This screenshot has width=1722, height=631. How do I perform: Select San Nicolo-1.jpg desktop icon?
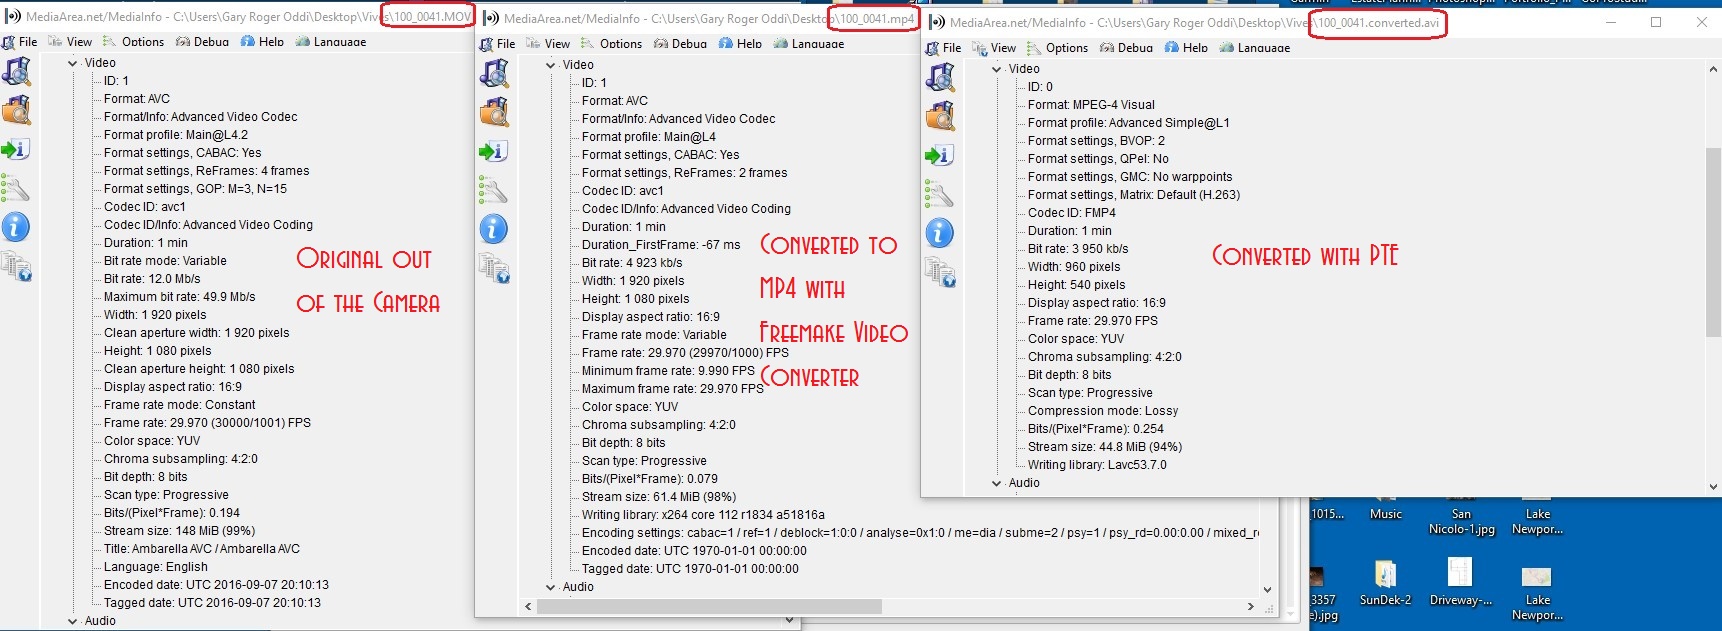(1461, 516)
